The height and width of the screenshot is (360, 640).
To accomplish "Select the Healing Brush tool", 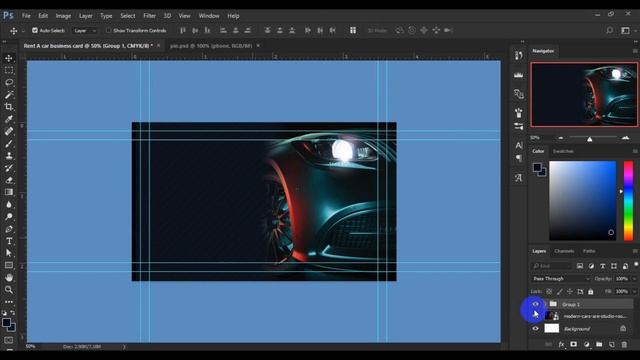I will pyautogui.click(x=9, y=131).
